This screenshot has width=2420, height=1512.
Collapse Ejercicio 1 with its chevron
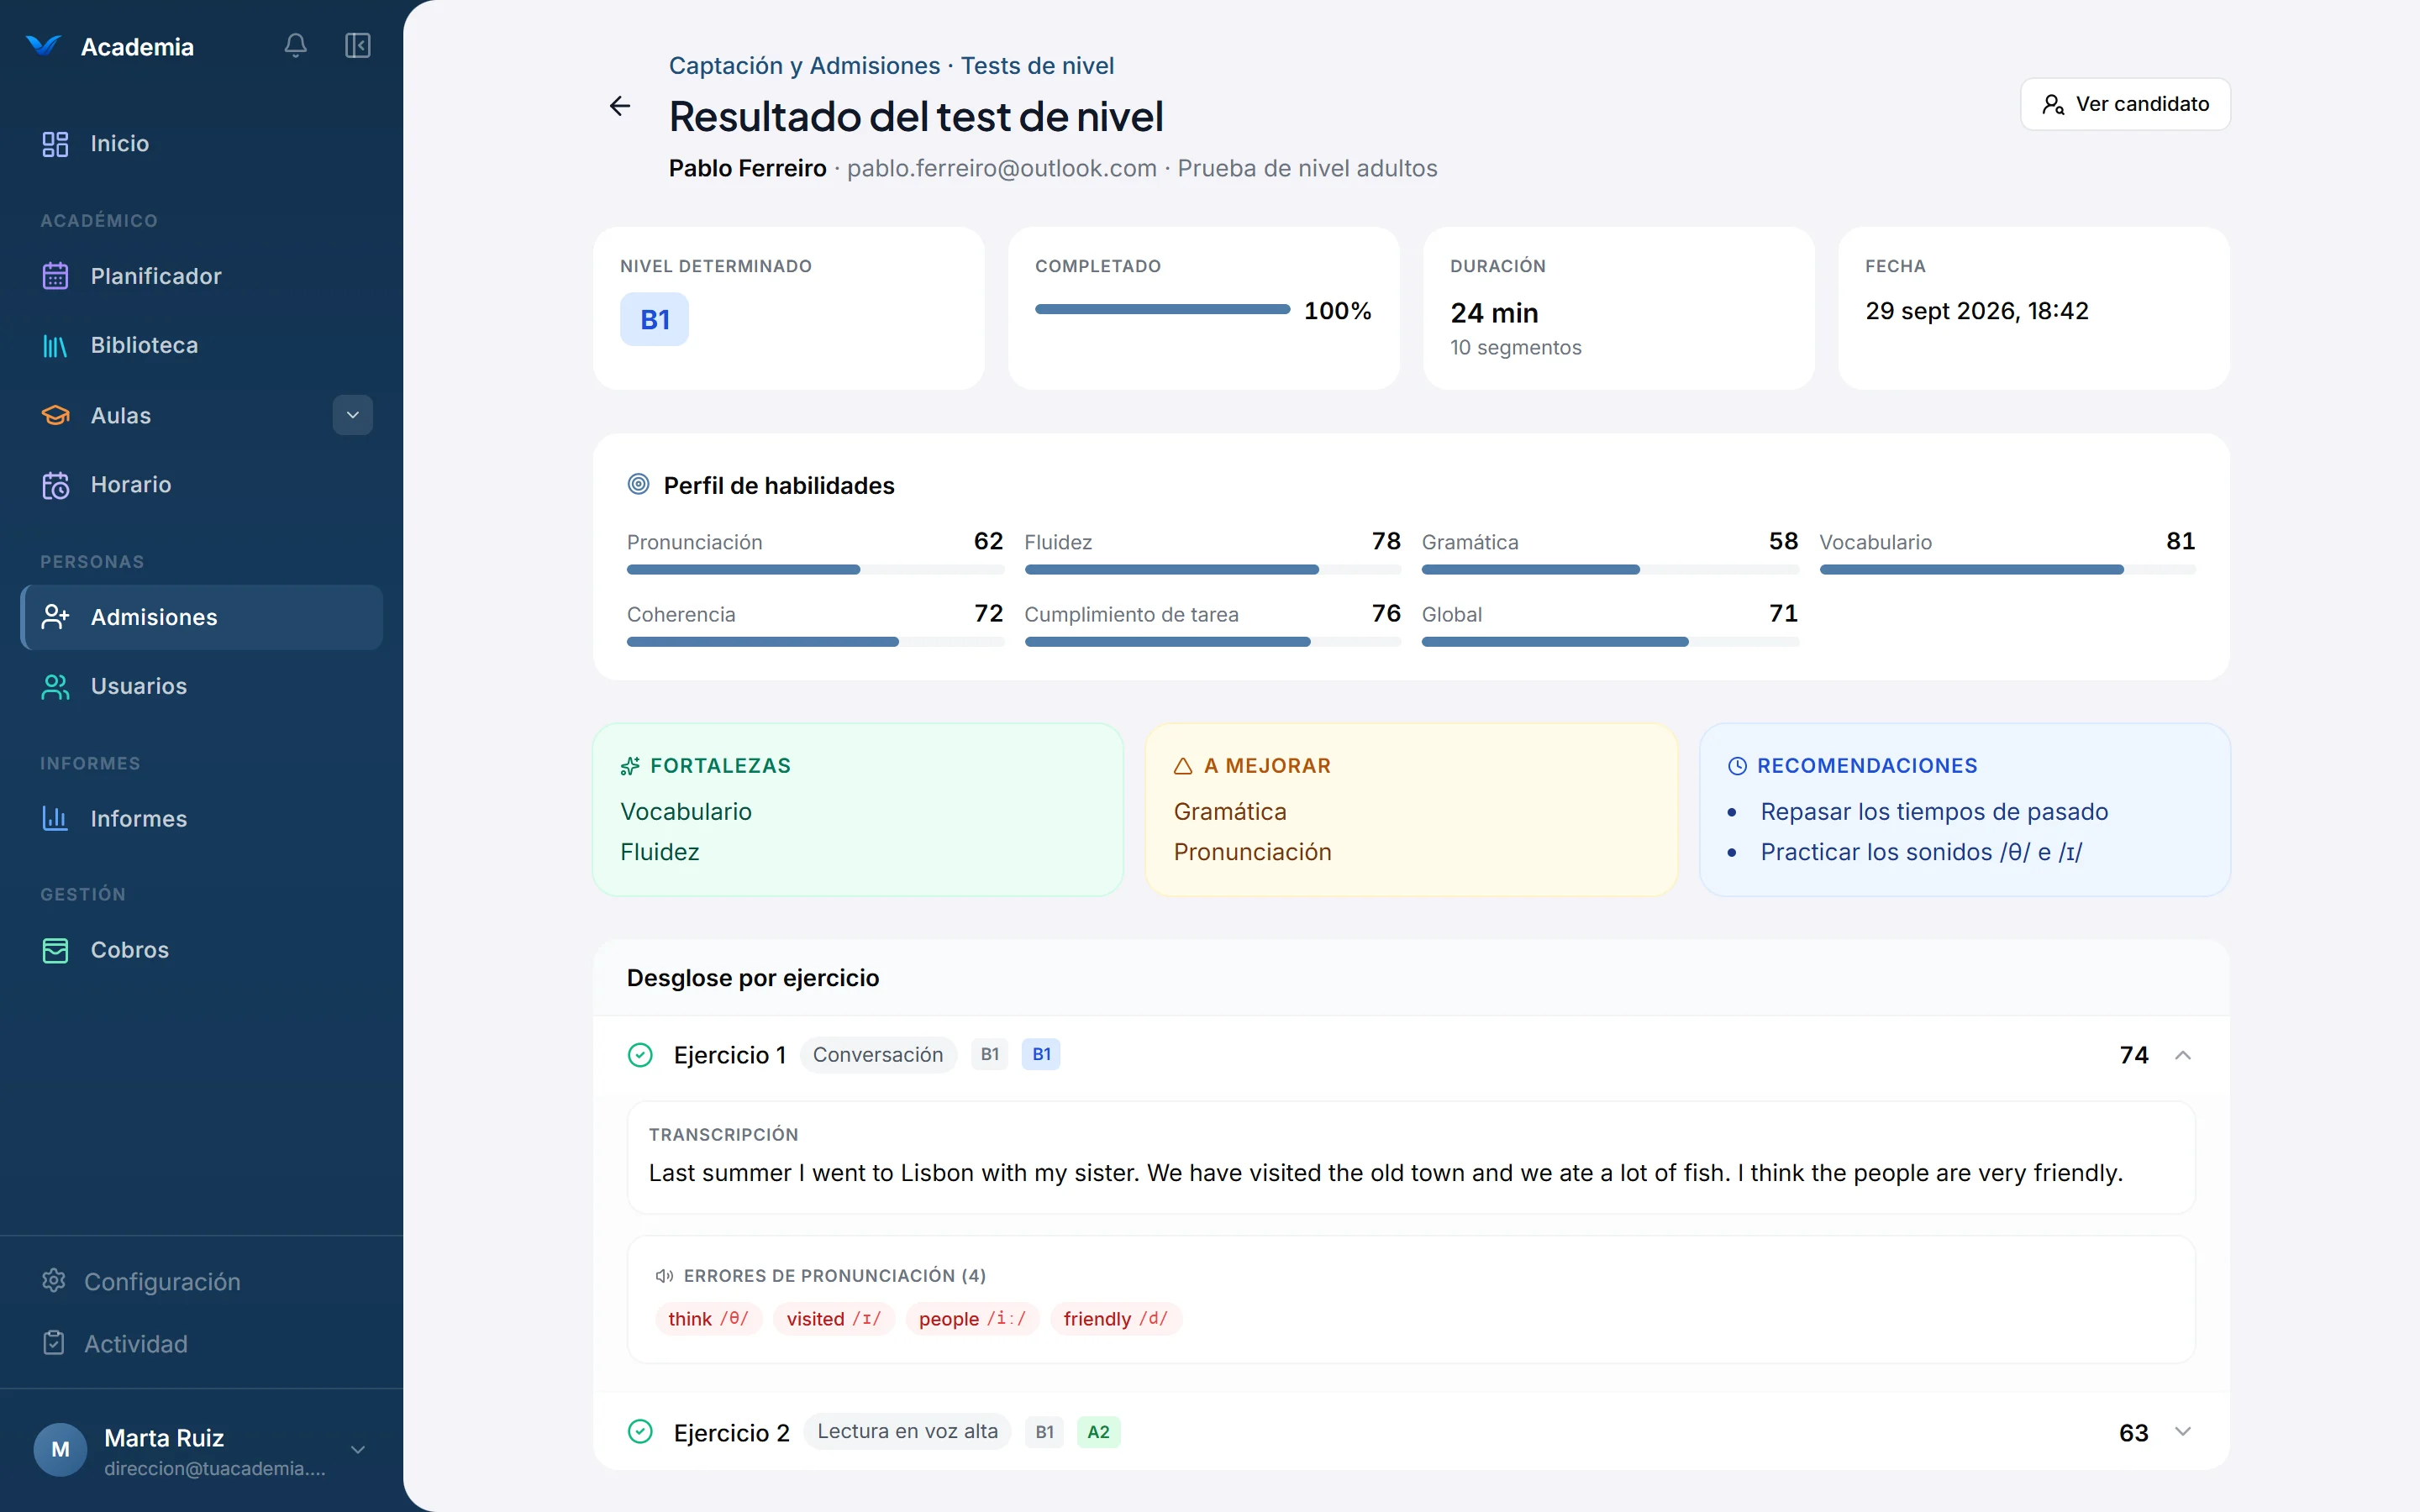2183,1055
